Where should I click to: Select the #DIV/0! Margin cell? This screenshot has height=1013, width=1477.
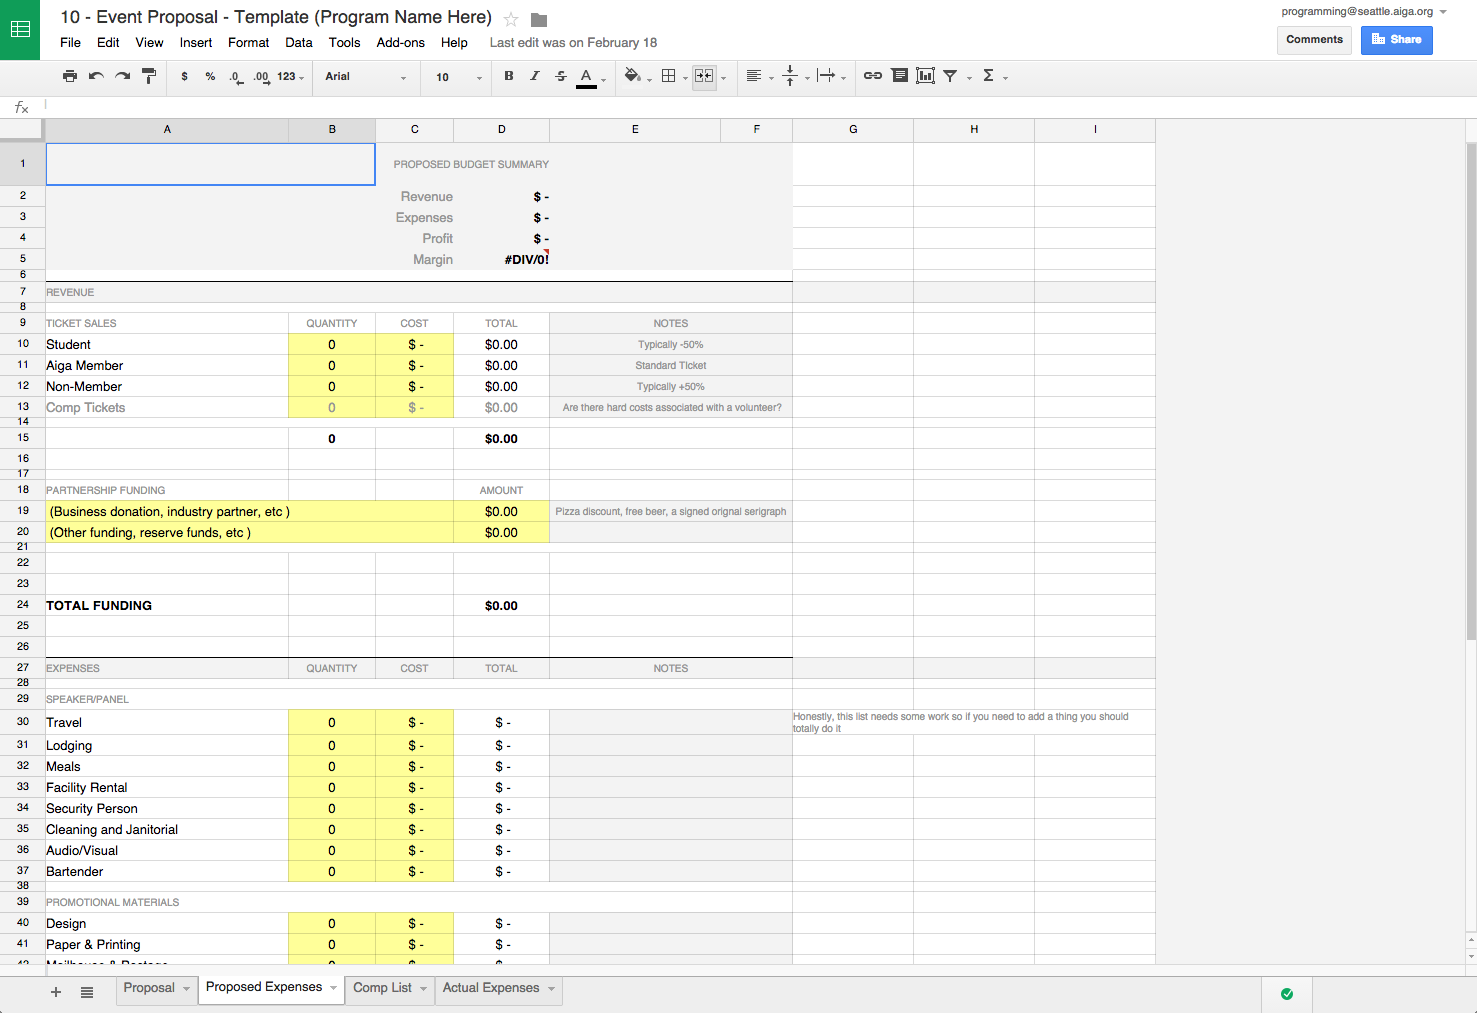(x=501, y=259)
